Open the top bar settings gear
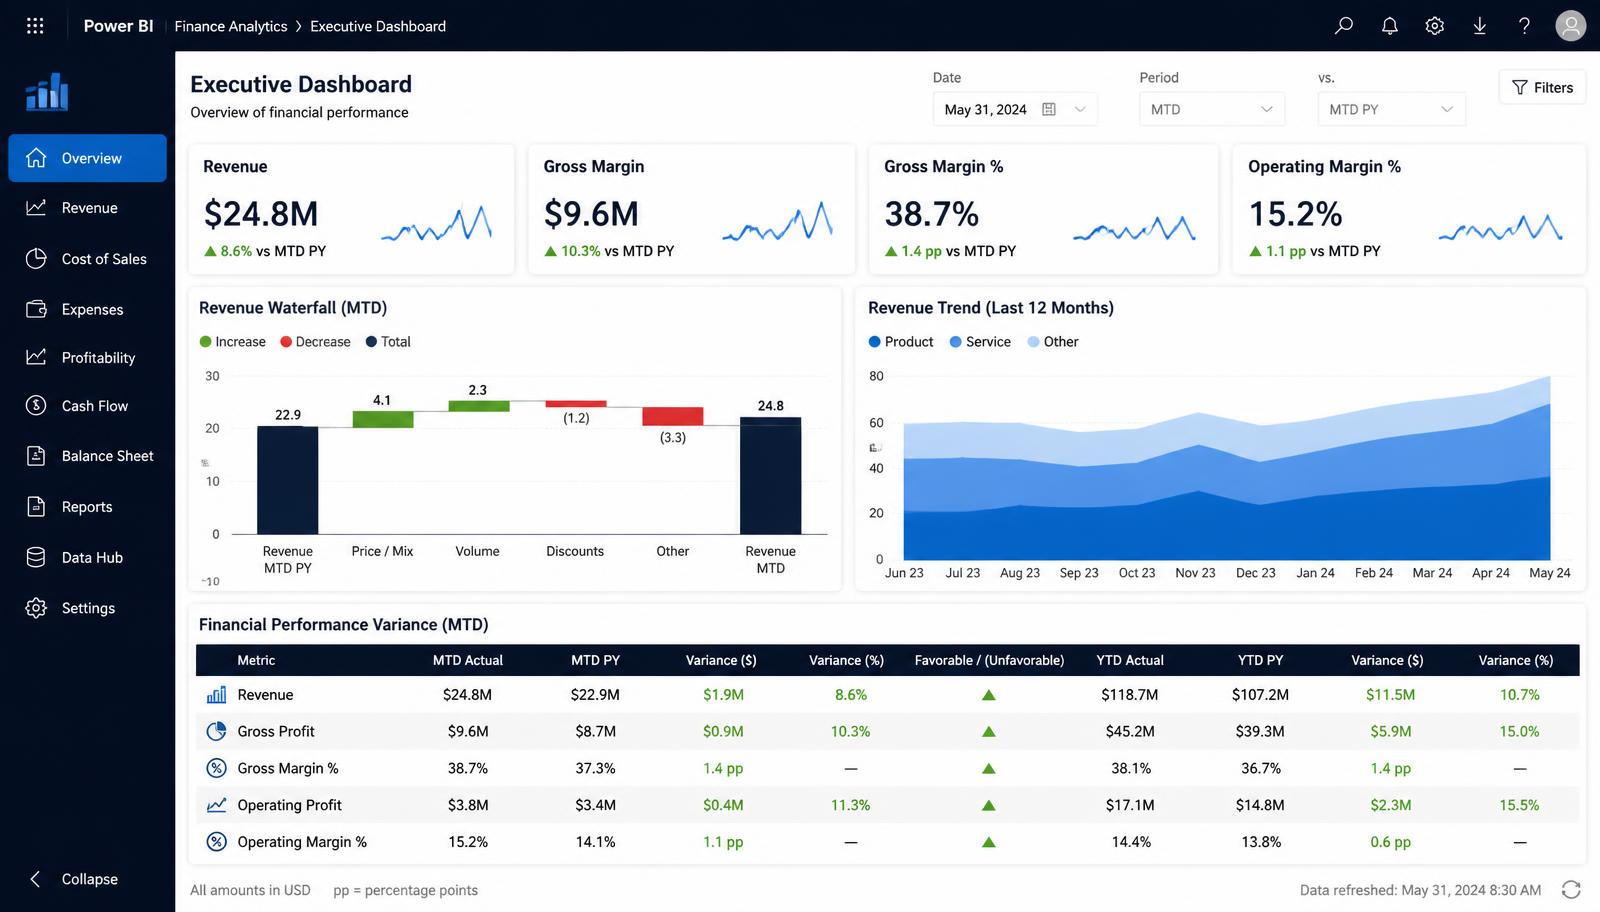Screen dimensions: 1600x912 1435,26
